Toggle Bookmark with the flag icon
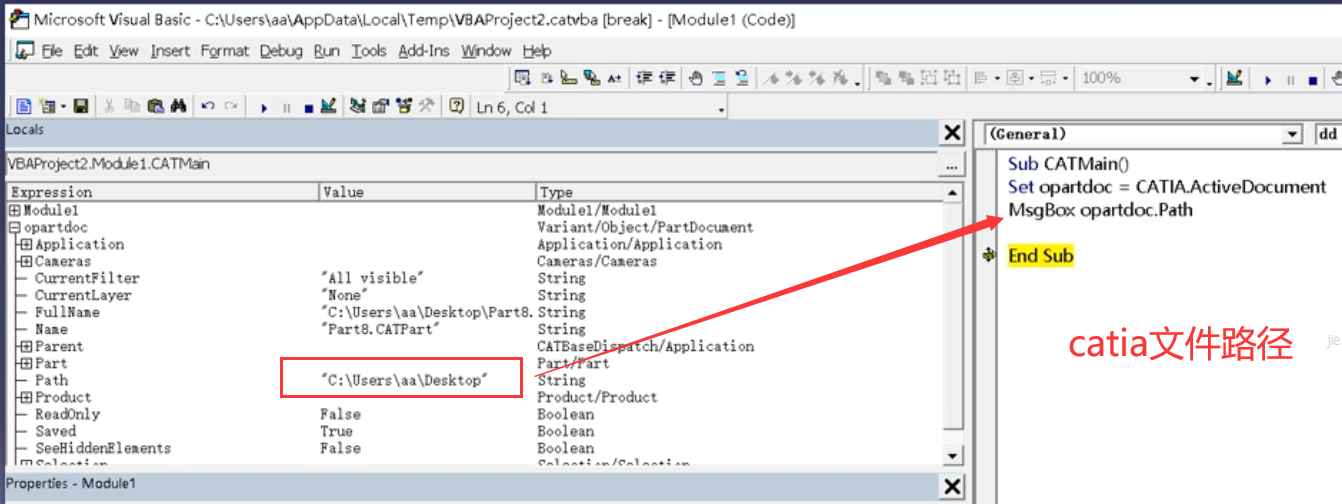 tap(771, 78)
